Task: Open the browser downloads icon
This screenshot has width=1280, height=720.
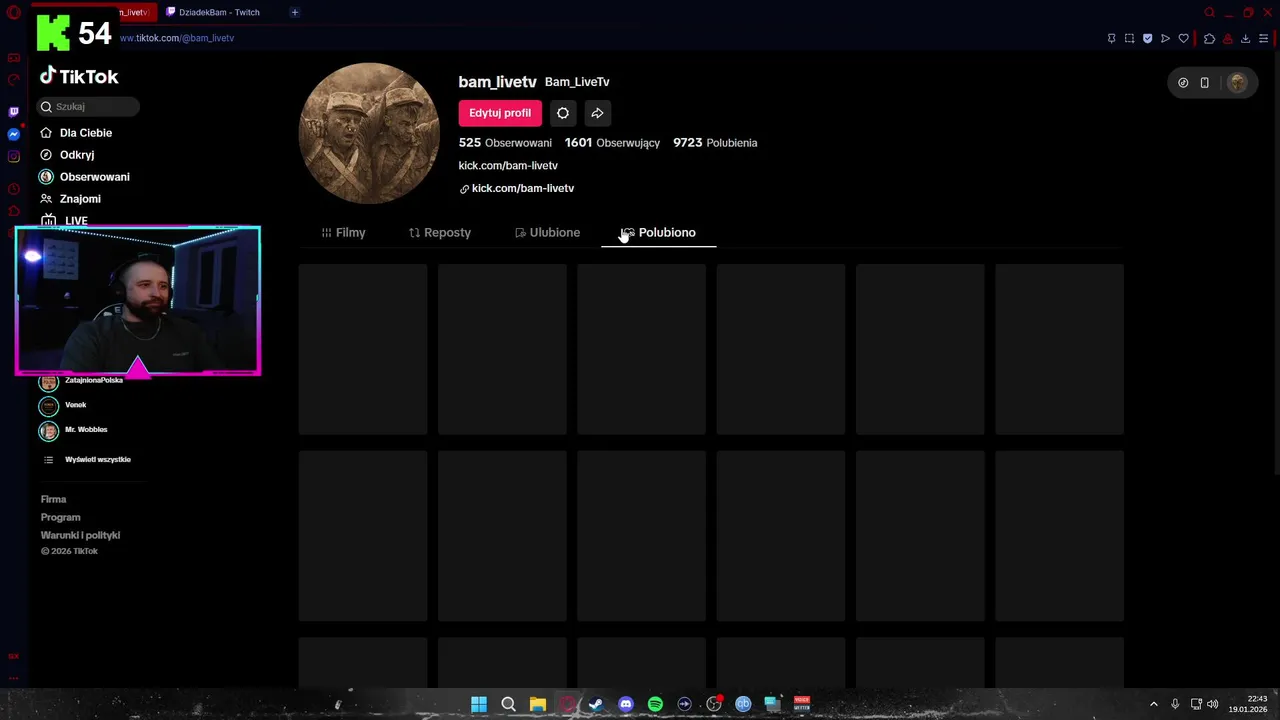Action: (x=1245, y=38)
